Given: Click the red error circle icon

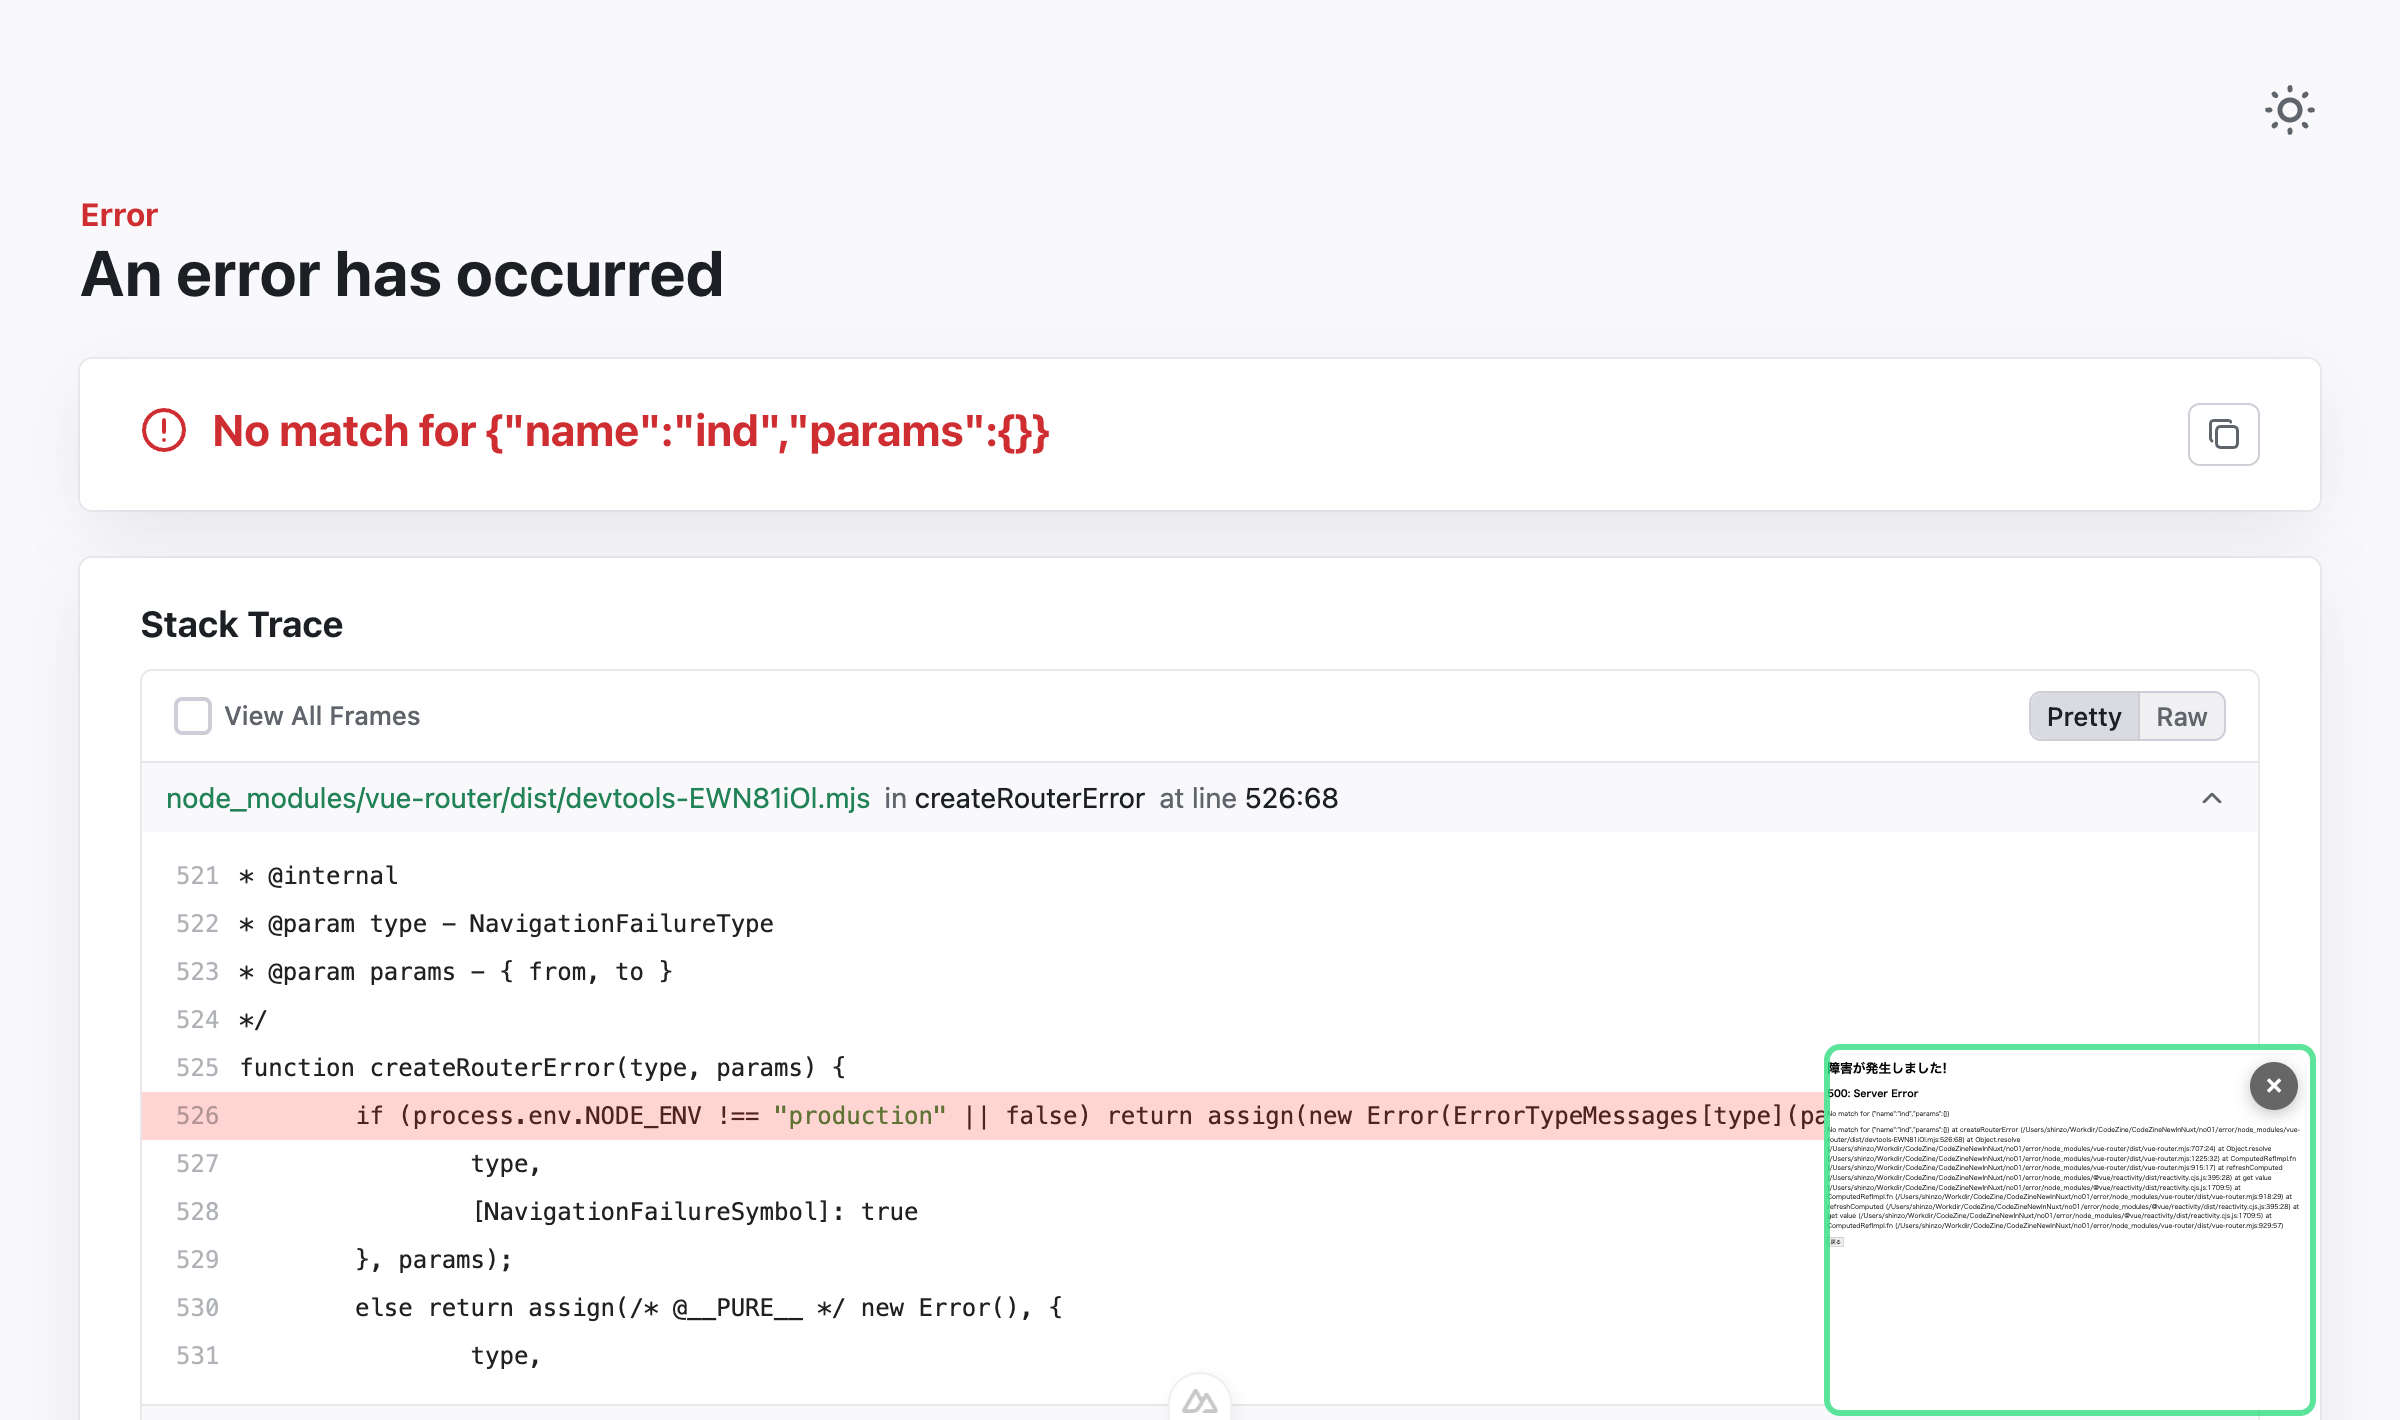Looking at the screenshot, I should 164,431.
